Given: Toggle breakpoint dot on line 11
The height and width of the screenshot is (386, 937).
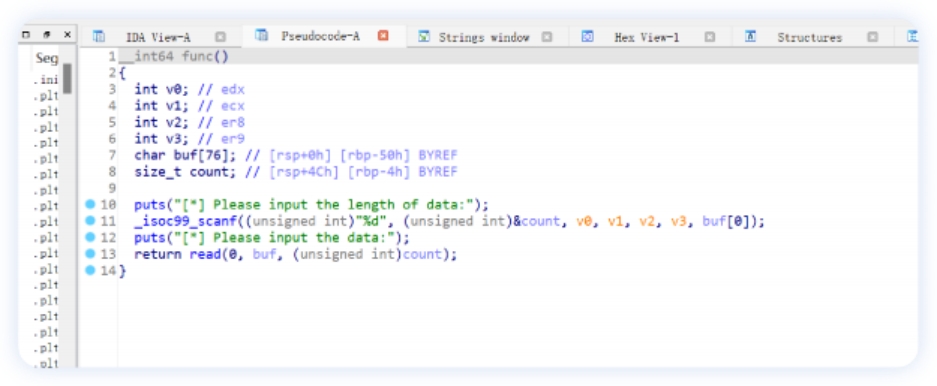Looking at the screenshot, I should (x=90, y=221).
